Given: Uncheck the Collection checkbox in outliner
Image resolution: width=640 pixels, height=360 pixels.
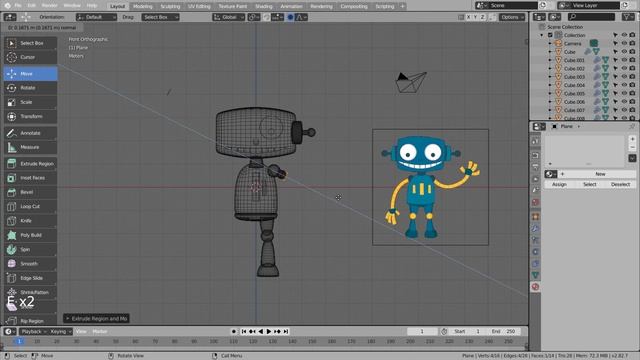Looking at the screenshot, I should click(550, 35).
